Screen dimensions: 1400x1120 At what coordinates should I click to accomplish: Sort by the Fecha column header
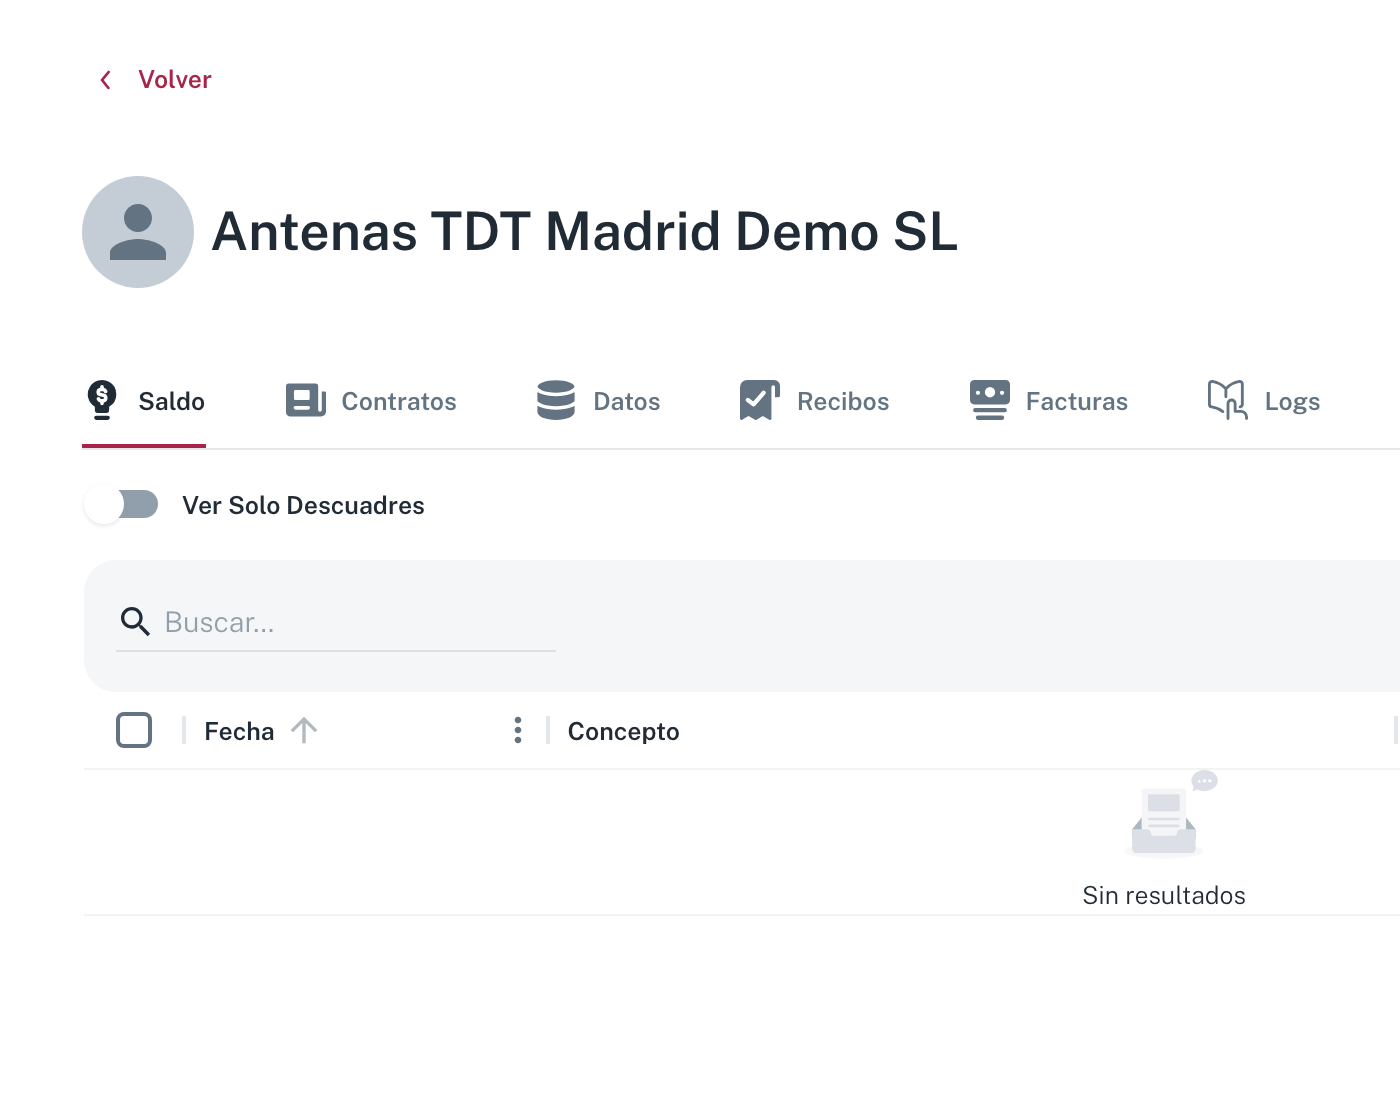click(x=239, y=731)
